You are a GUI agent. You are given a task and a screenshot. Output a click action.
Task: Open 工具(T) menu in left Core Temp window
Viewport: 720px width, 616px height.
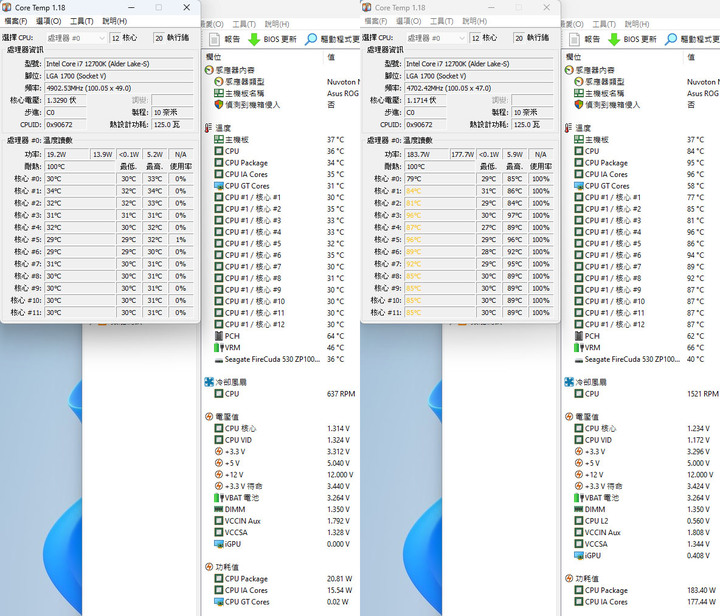82,21
